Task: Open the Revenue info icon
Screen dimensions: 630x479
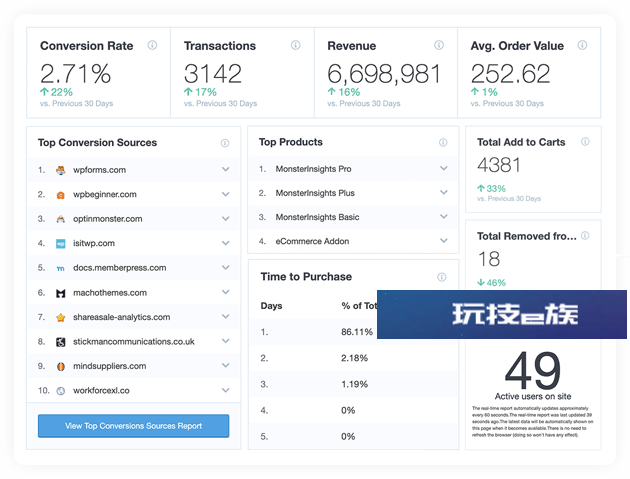Action: 439,45
